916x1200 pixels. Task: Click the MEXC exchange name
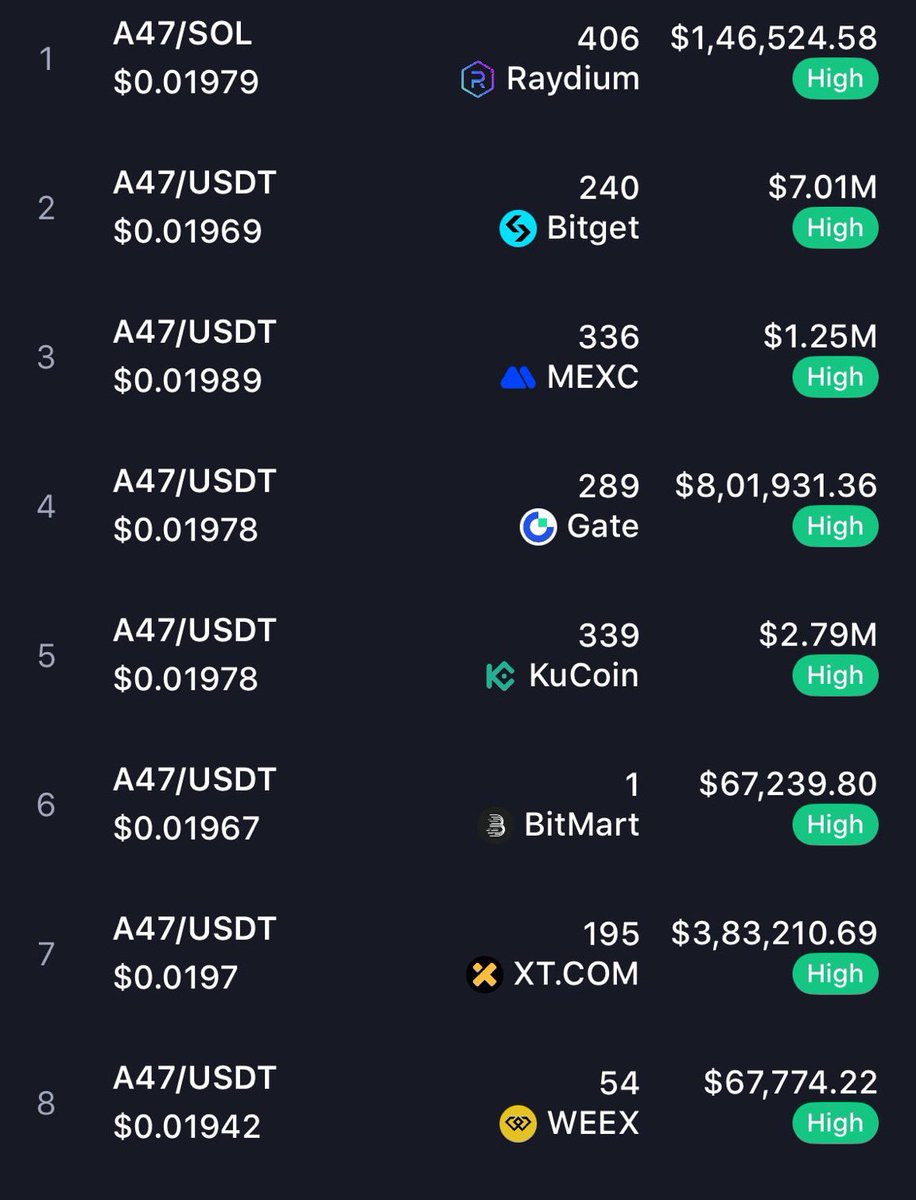click(x=593, y=378)
